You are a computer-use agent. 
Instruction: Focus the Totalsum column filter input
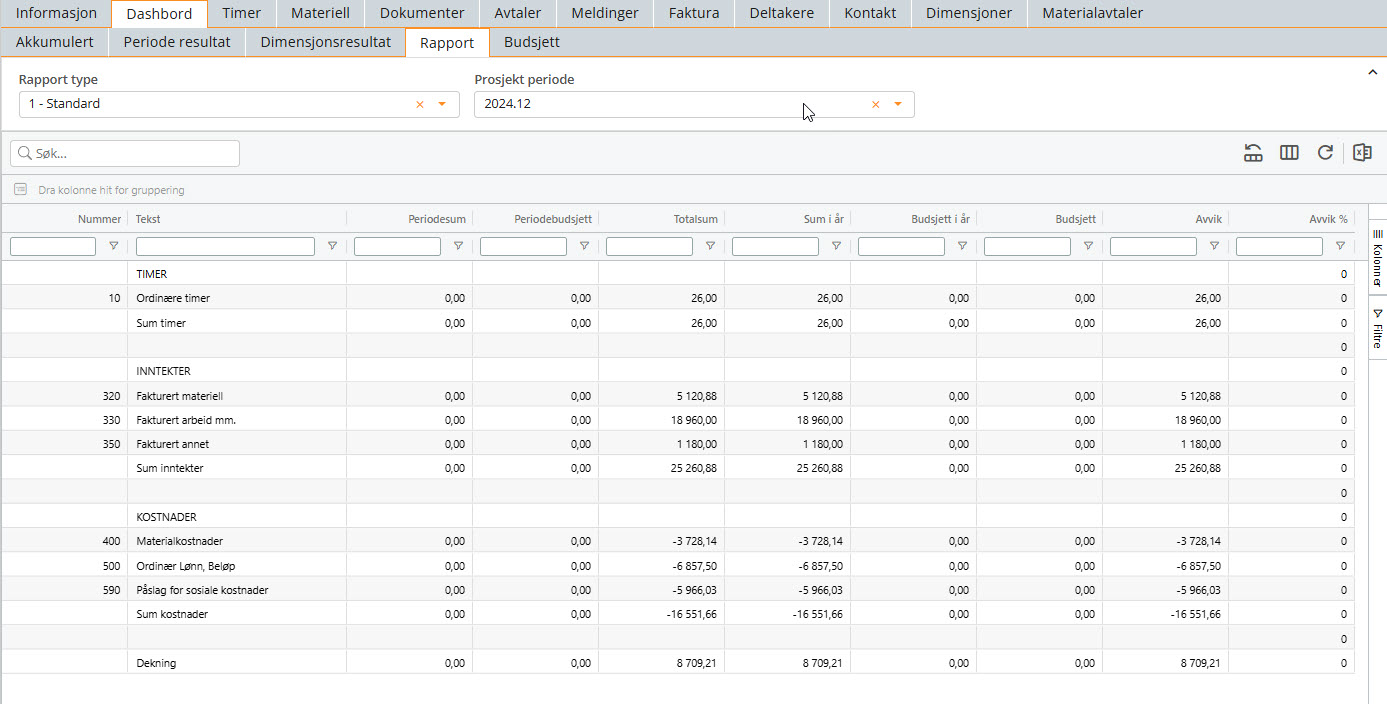click(649, 246)
